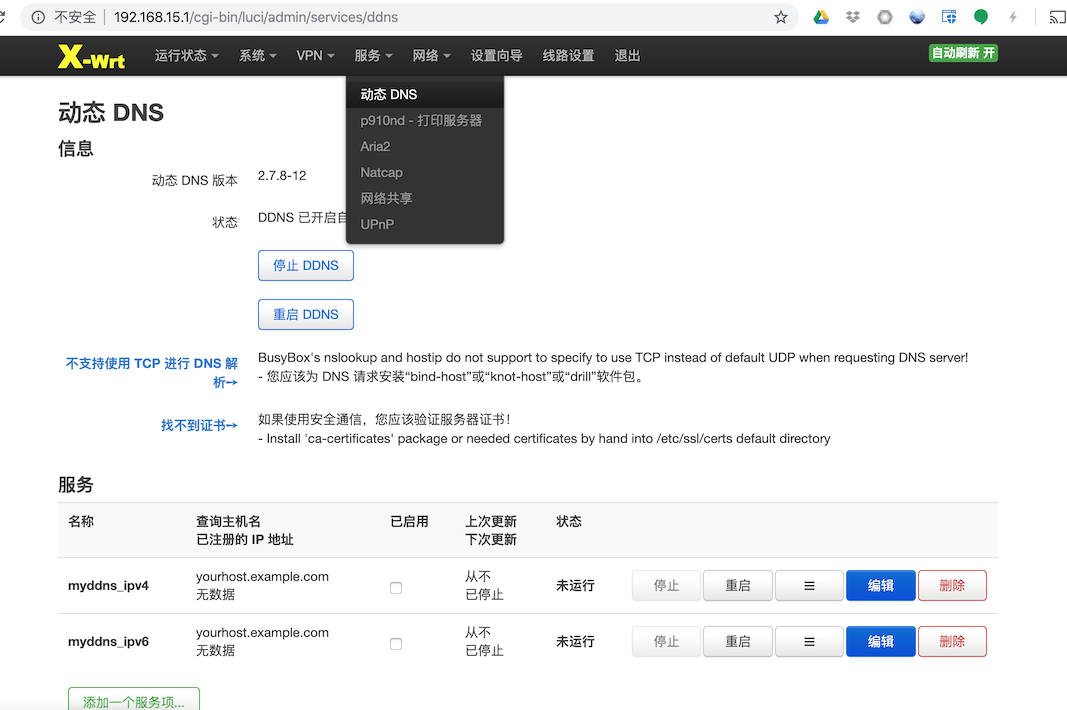Select UPnP from the services menu
Screen dimensions: 1067x710
(377, 224)
